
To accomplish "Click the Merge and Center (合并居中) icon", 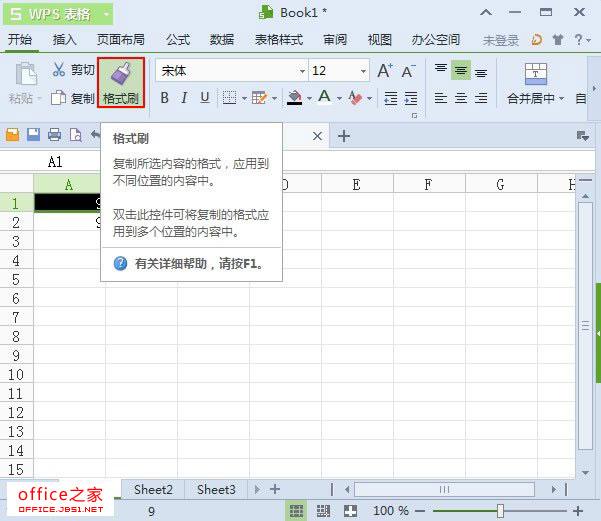I will point(536,74).
